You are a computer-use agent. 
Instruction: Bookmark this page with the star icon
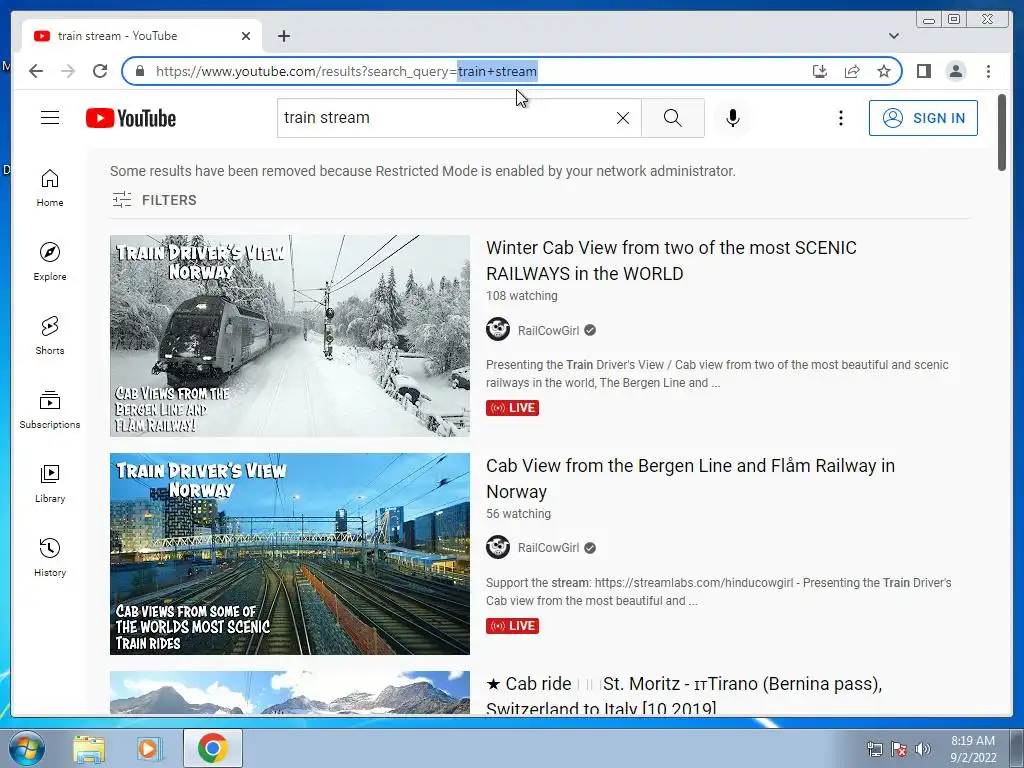pyautogui.click(x=884, y=71)
